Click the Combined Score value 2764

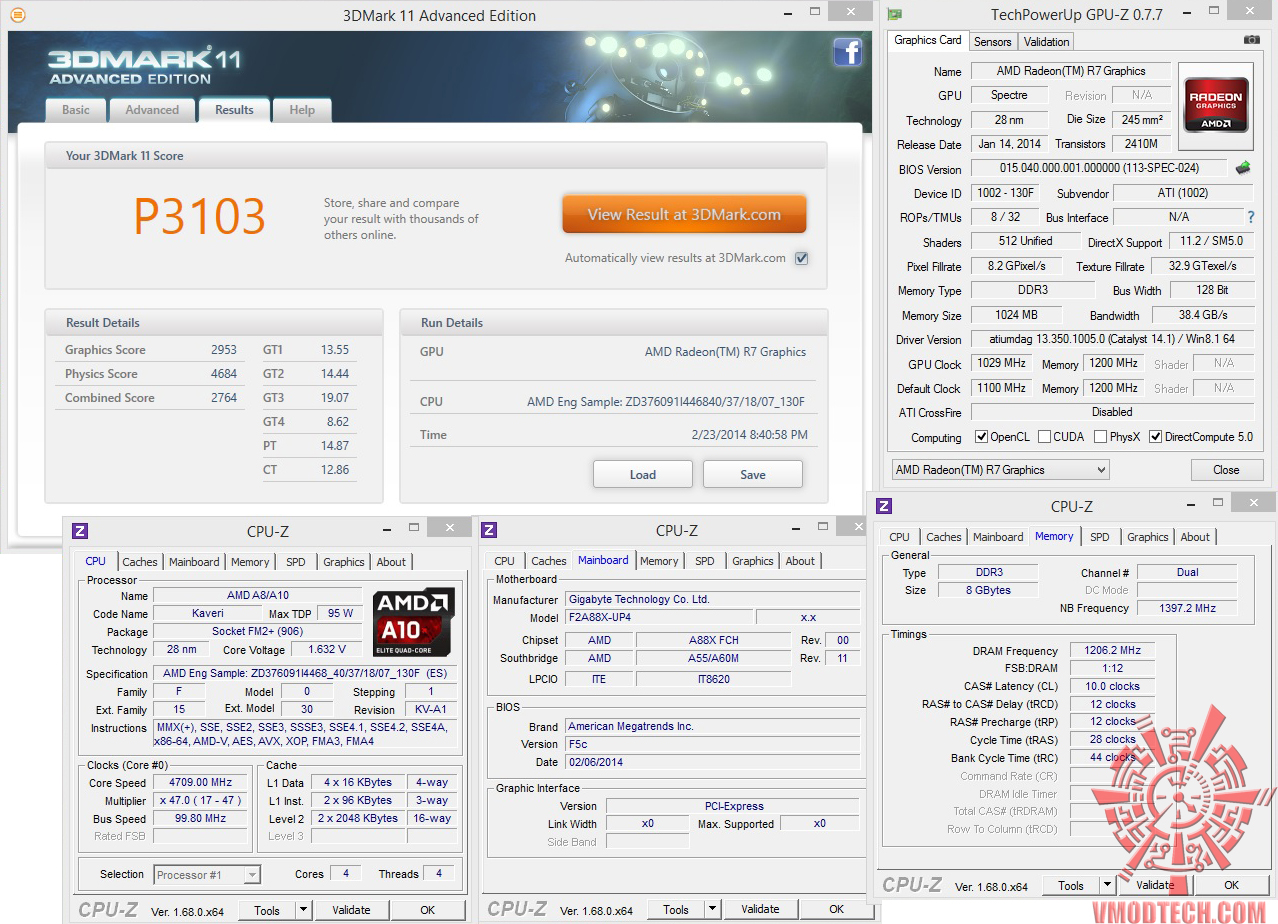click(x=224, y=398)
